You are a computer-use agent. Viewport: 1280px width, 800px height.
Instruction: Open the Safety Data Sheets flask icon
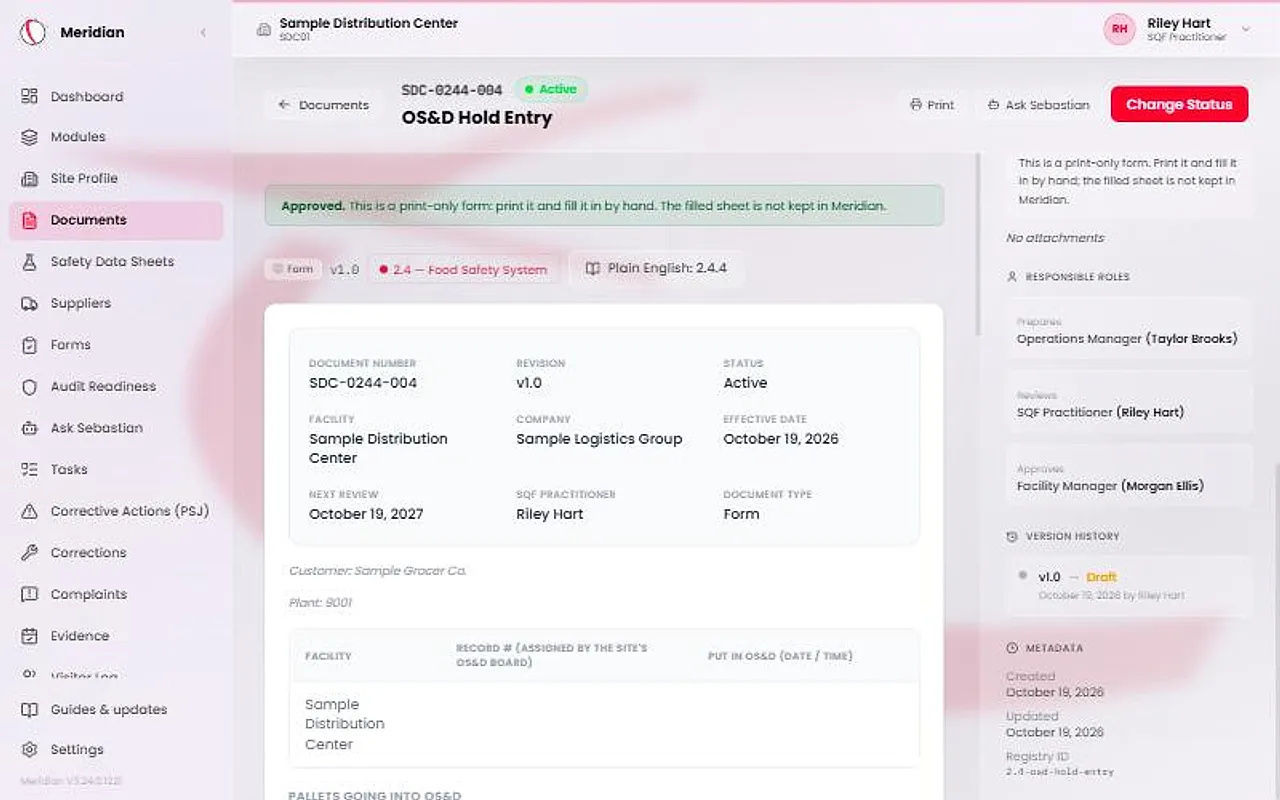(x=30, y=261)
